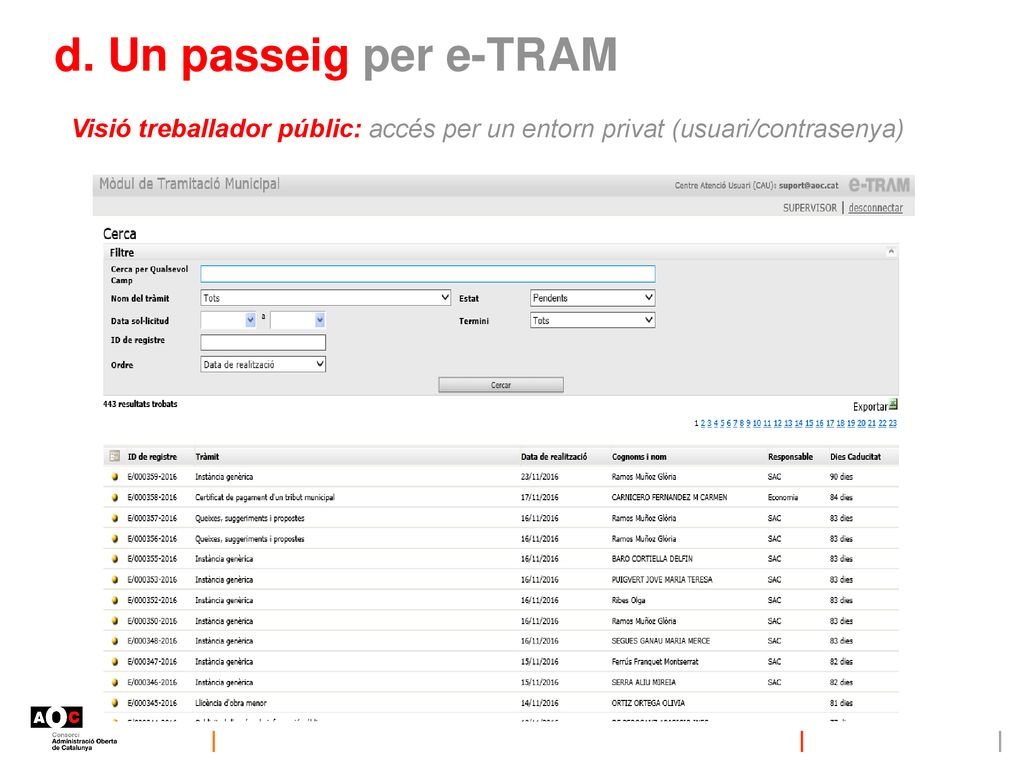Screen dimensions: 1024x768
Task: Click the Cercar button
Action: point(501,385)
